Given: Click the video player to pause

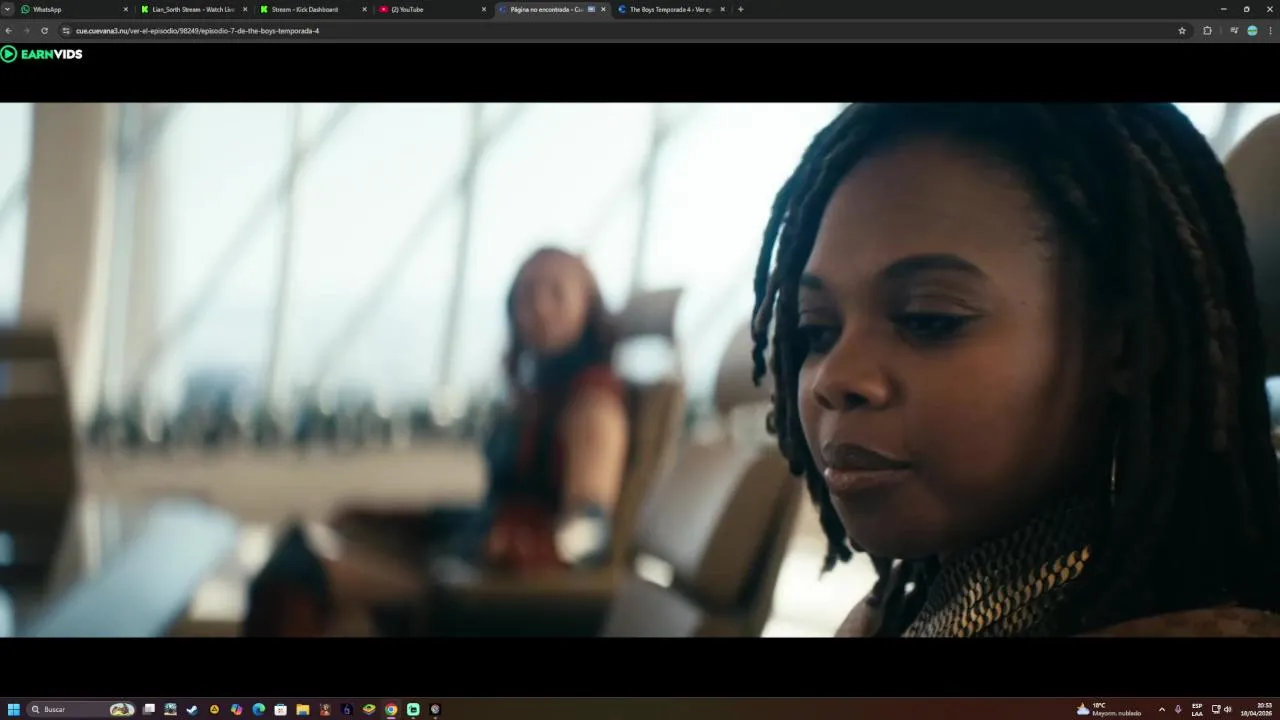Looking at the screenshot, I should coord(640,370).
